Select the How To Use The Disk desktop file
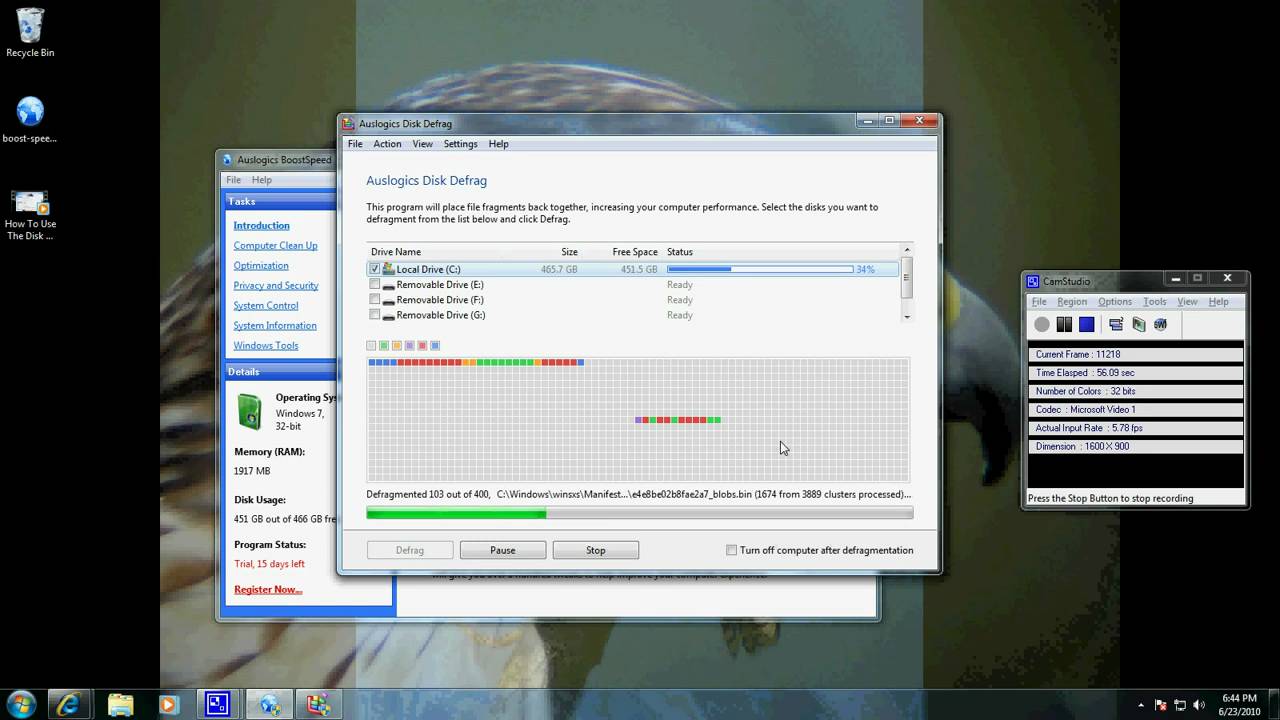1280x720 pixels. pos(30,214)
